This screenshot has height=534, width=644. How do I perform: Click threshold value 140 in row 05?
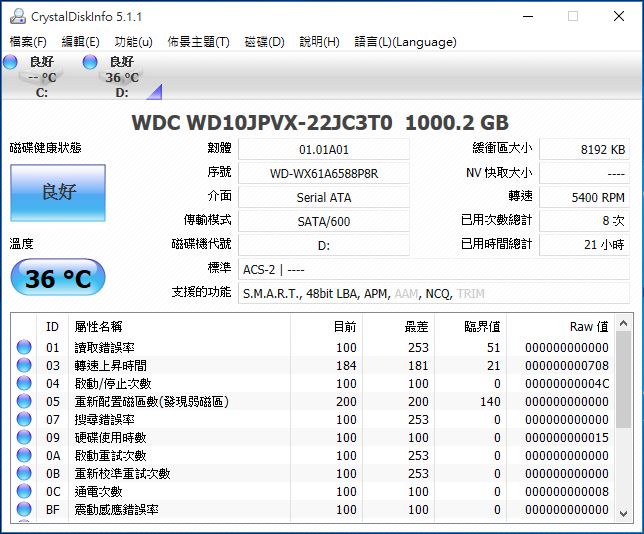coord(490,402)
